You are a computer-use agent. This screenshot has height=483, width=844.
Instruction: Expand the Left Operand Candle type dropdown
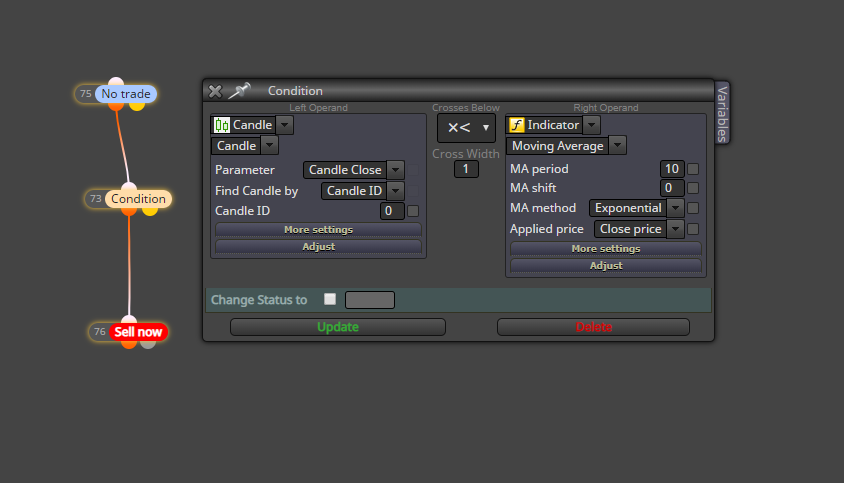(x=285, y=125)
